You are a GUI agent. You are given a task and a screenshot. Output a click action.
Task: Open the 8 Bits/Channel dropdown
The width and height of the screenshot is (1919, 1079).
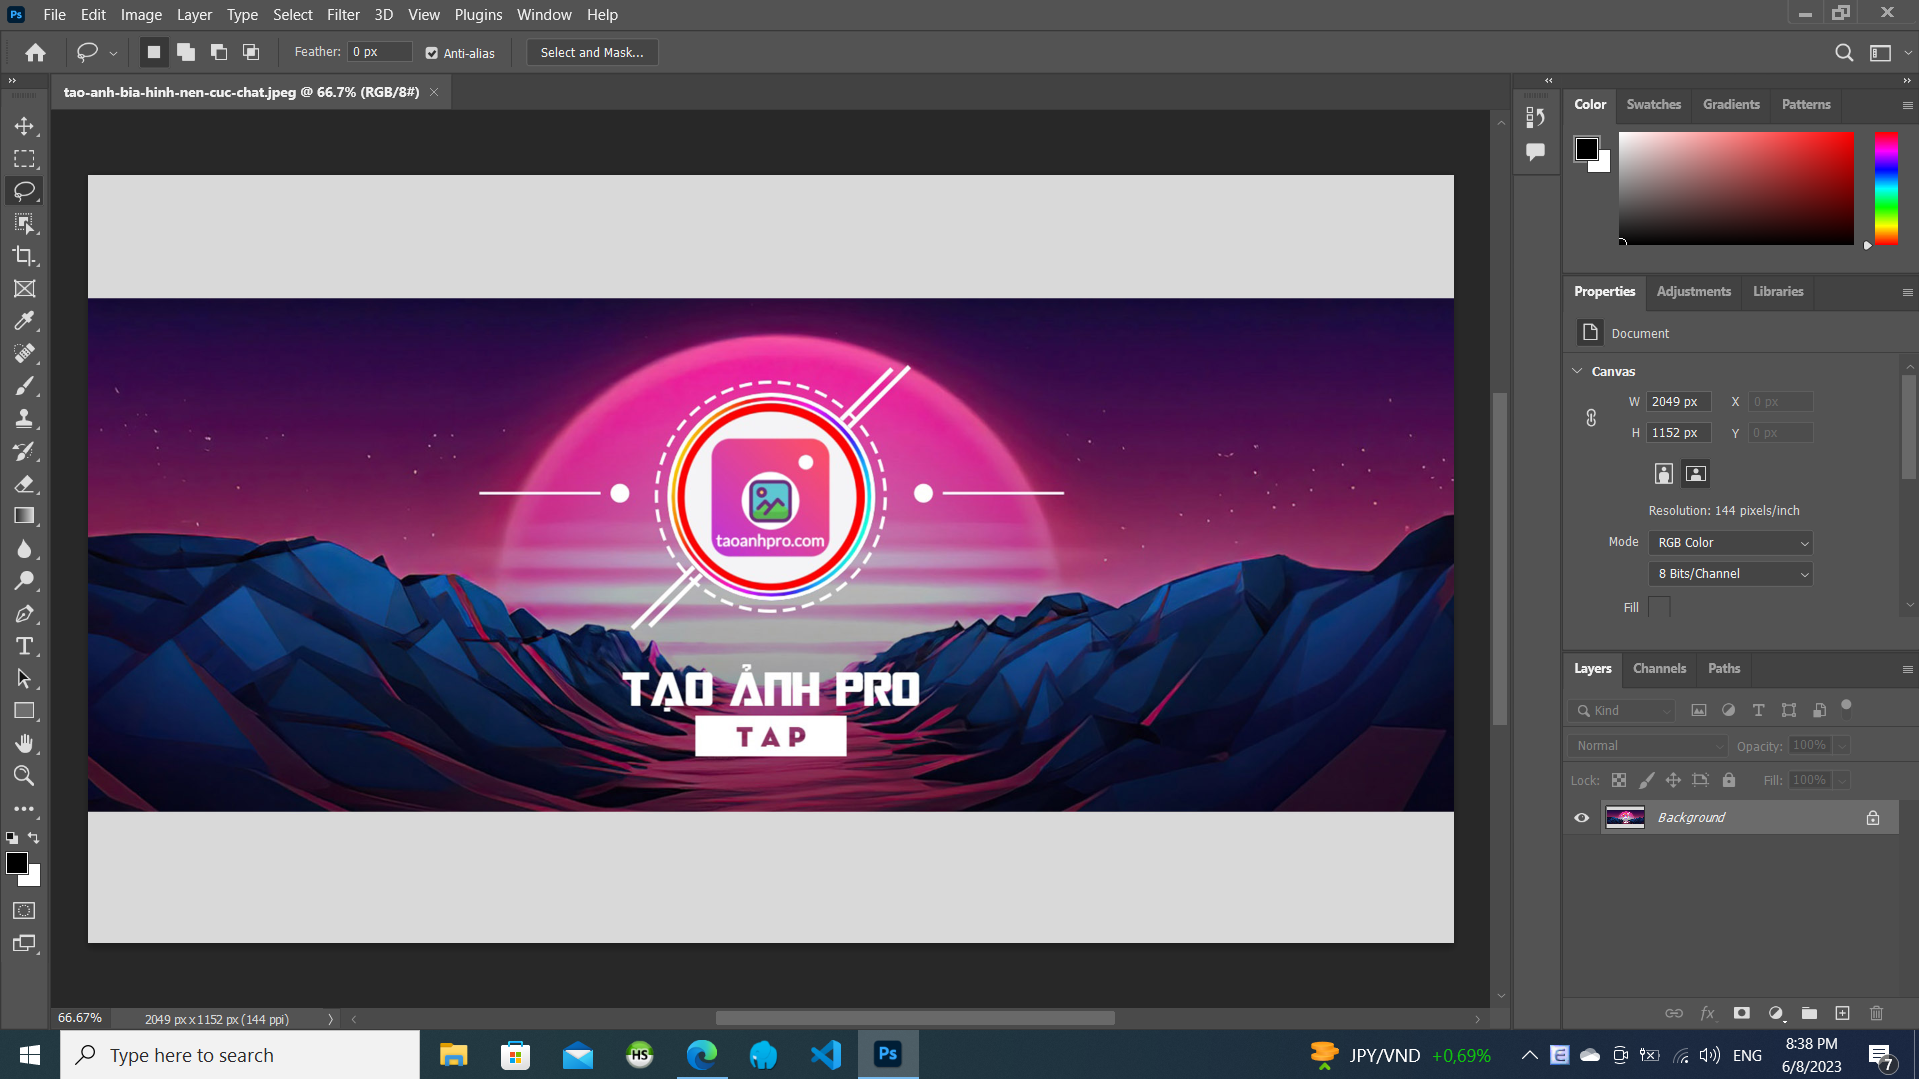1730,574
